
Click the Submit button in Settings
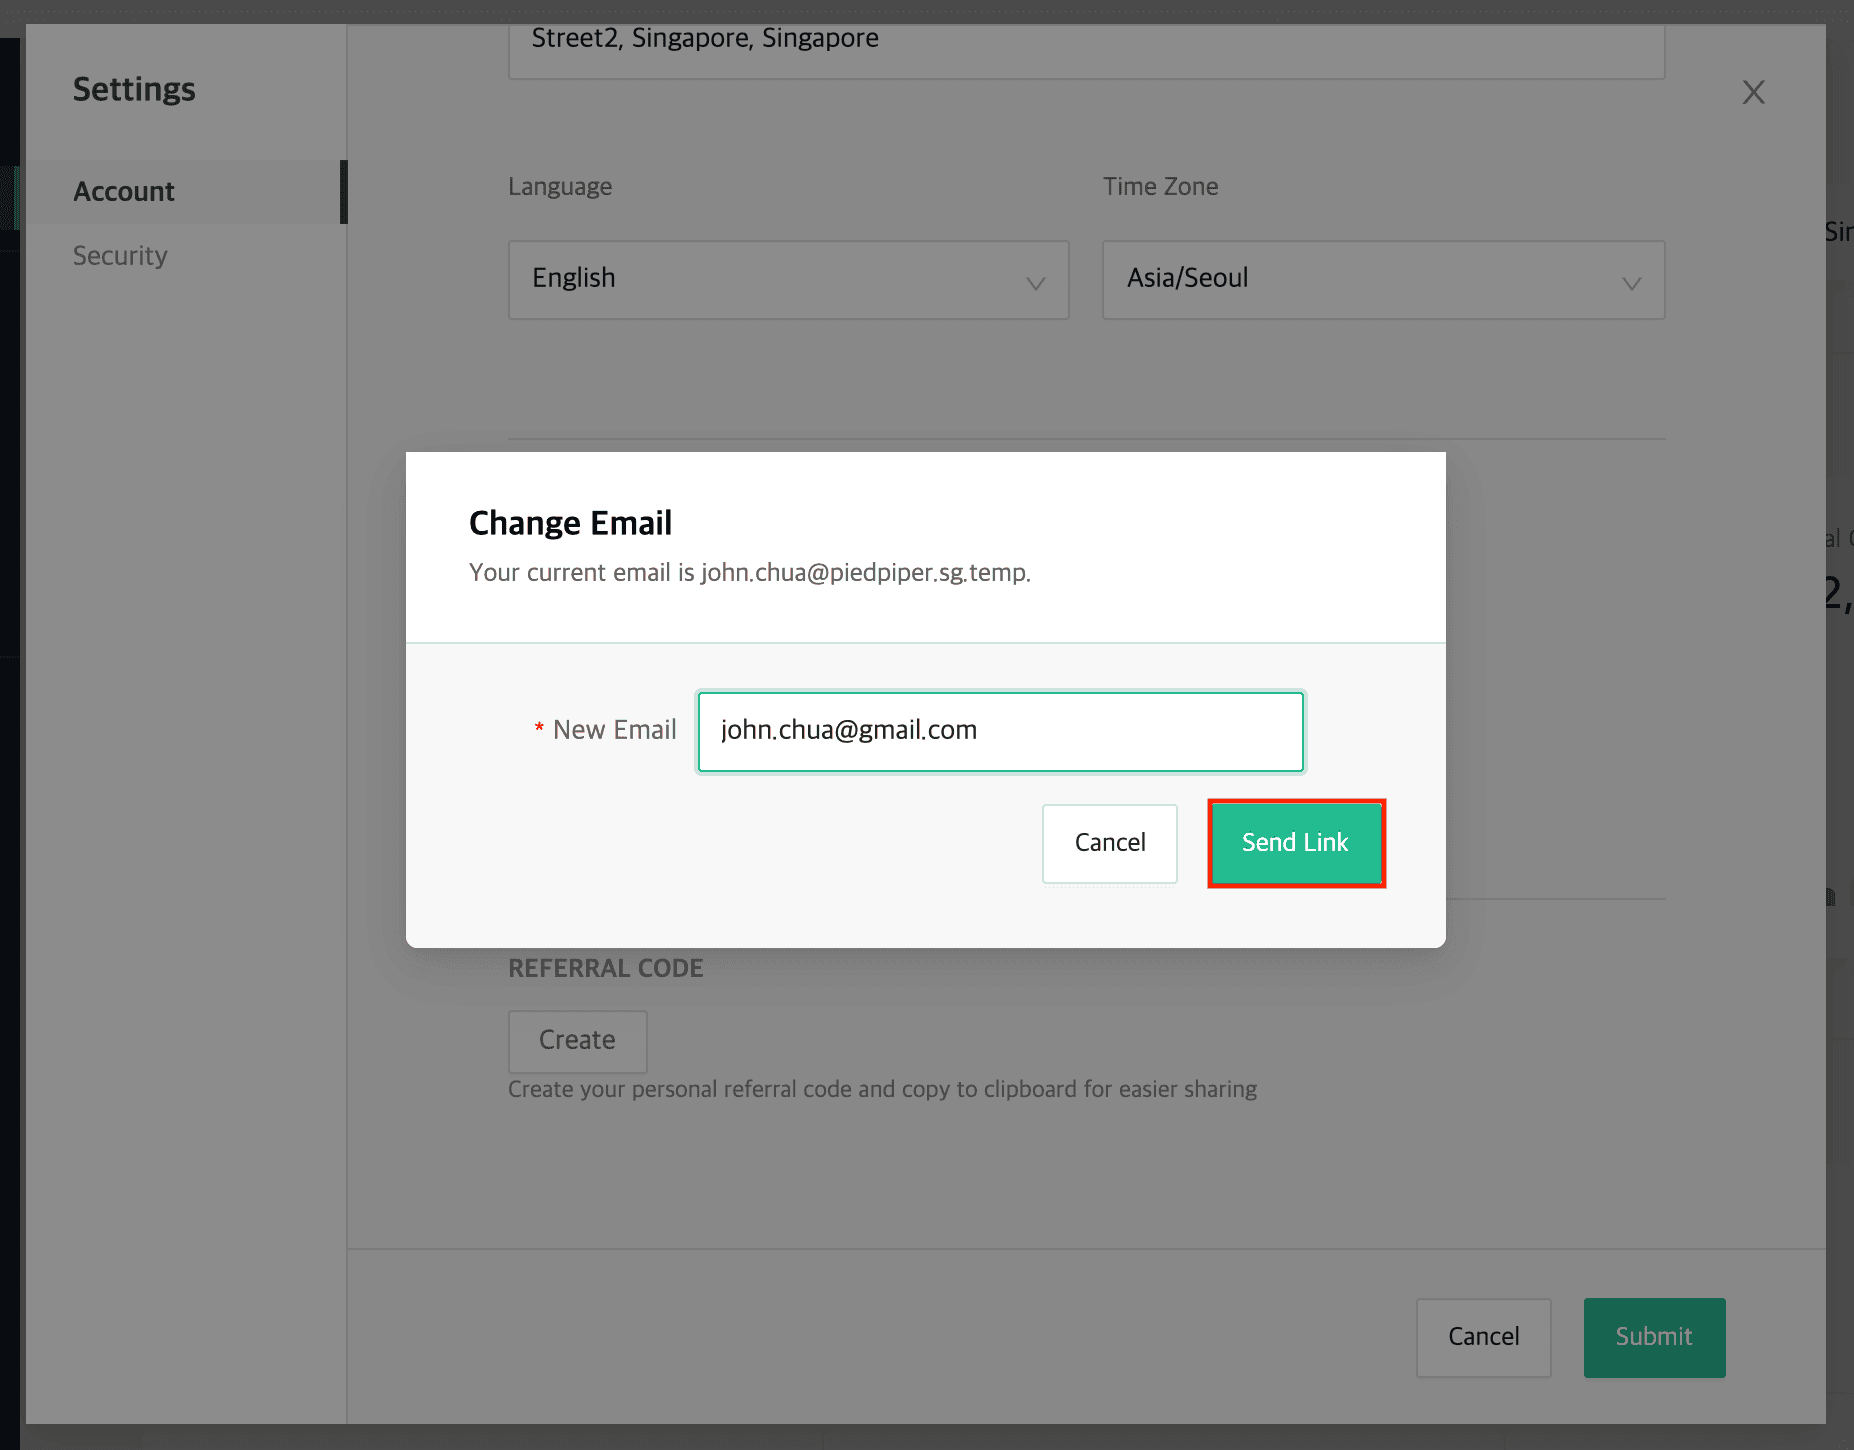click(x=1654, y=1337)
